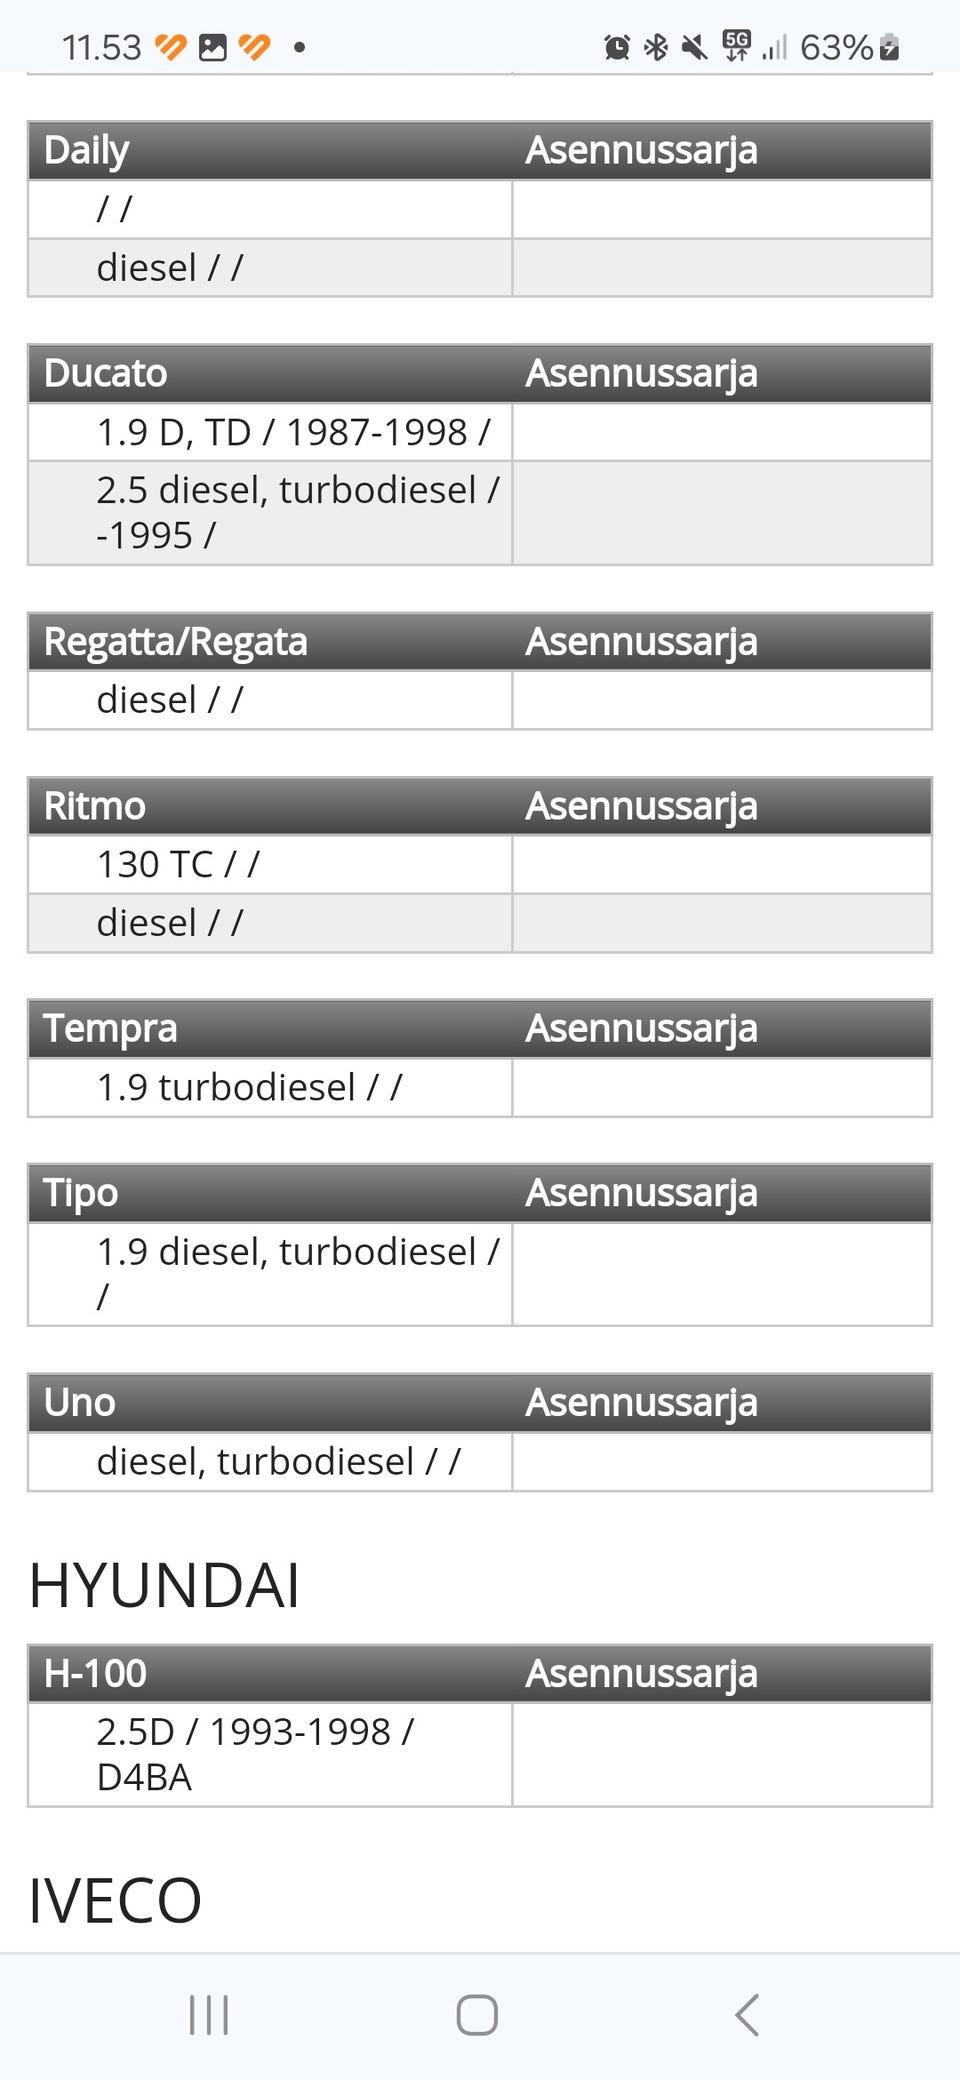Tap the HYUNDAI section heading
This screenshot has width=960, height=2080.
(x=164, y=1585)
